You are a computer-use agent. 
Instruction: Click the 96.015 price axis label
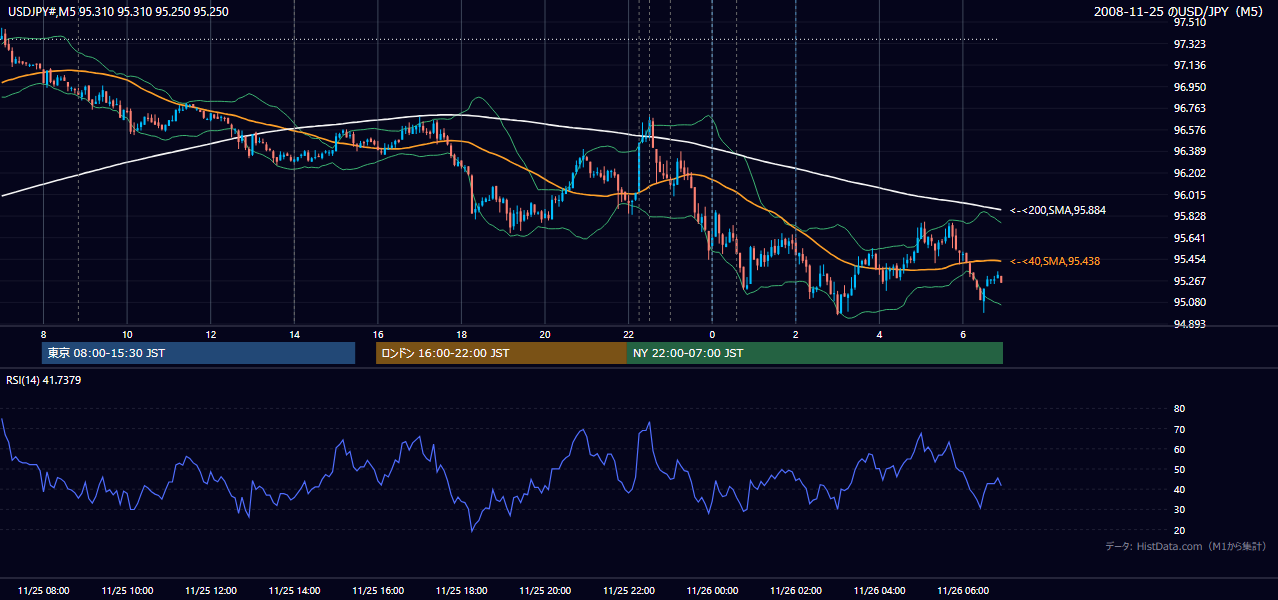(x=1188, y=195)
